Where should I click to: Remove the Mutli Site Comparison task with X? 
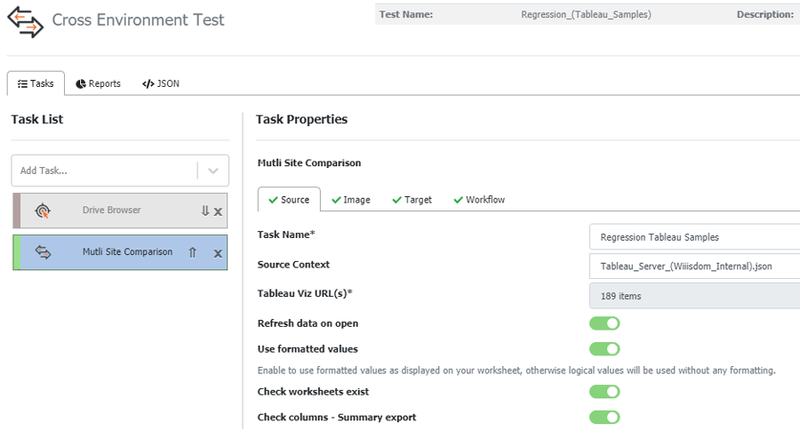click(218, 254)
